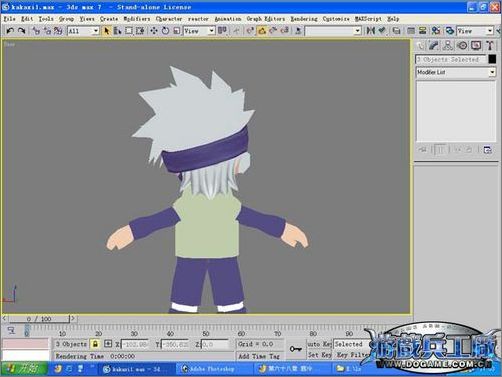Click the Redo arrow icon
This screenshot has height=377, width=502.
[22, 31]
